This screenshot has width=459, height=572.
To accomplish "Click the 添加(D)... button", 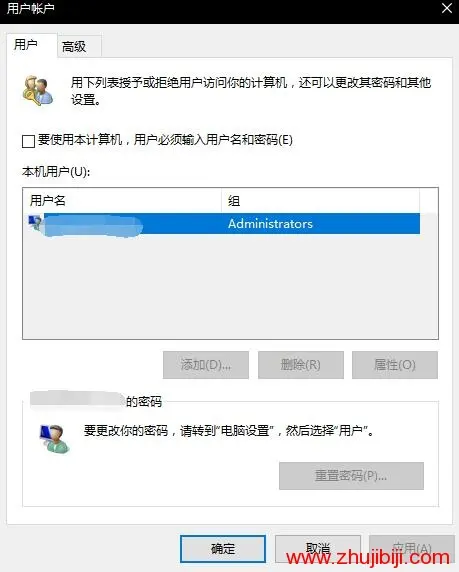I will click(x=206, y=365).
